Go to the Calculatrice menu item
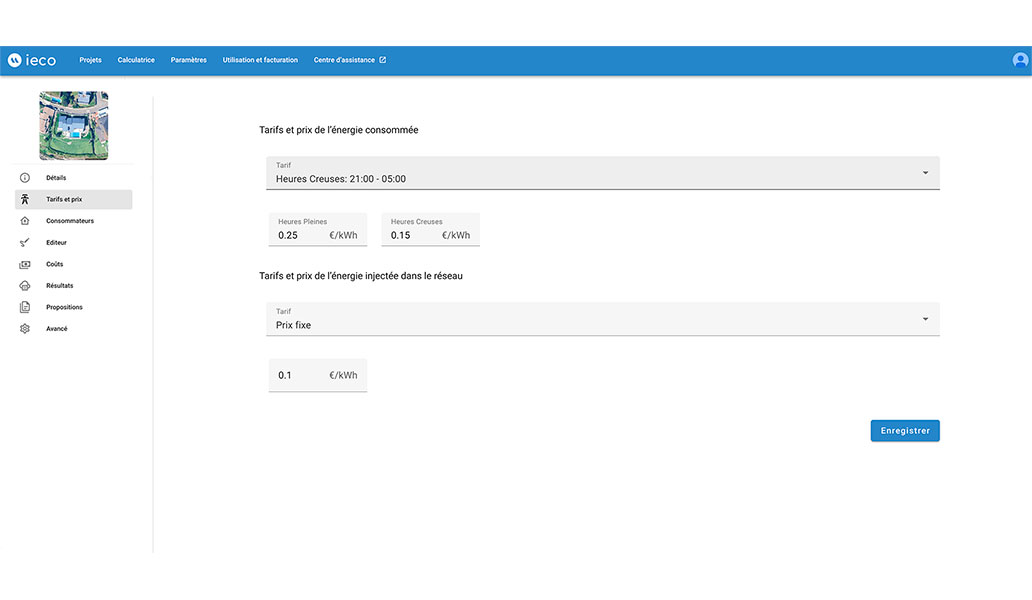Screen dimensions: 1032x600 [x=136, y=60]
